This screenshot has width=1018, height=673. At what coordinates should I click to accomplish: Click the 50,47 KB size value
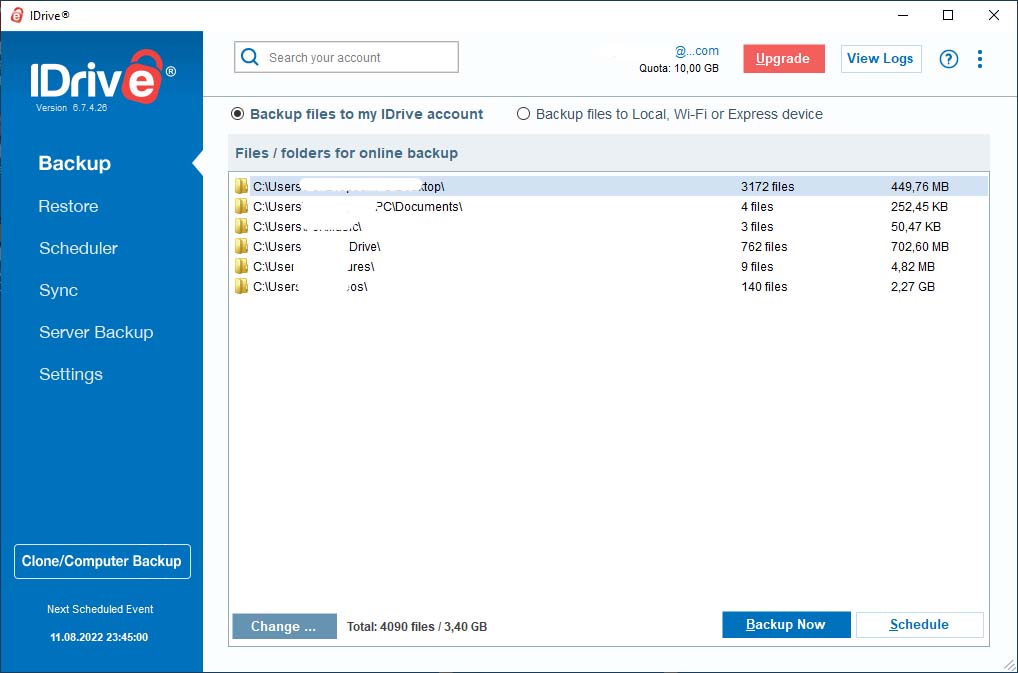coord(915,227)
